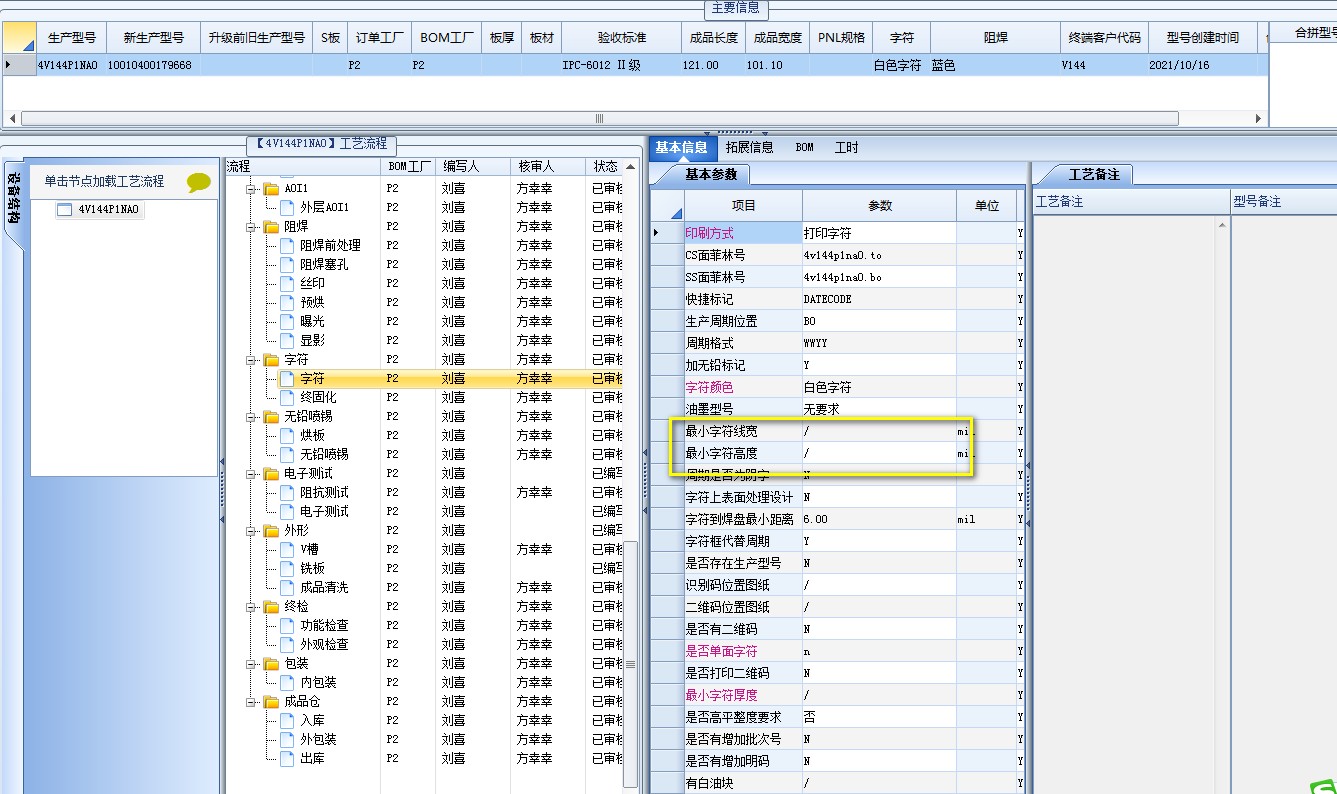The width and height of the screenshot is (1337, 794).
Task: Collapse the 终检 tree group
Action: point(251,607)
